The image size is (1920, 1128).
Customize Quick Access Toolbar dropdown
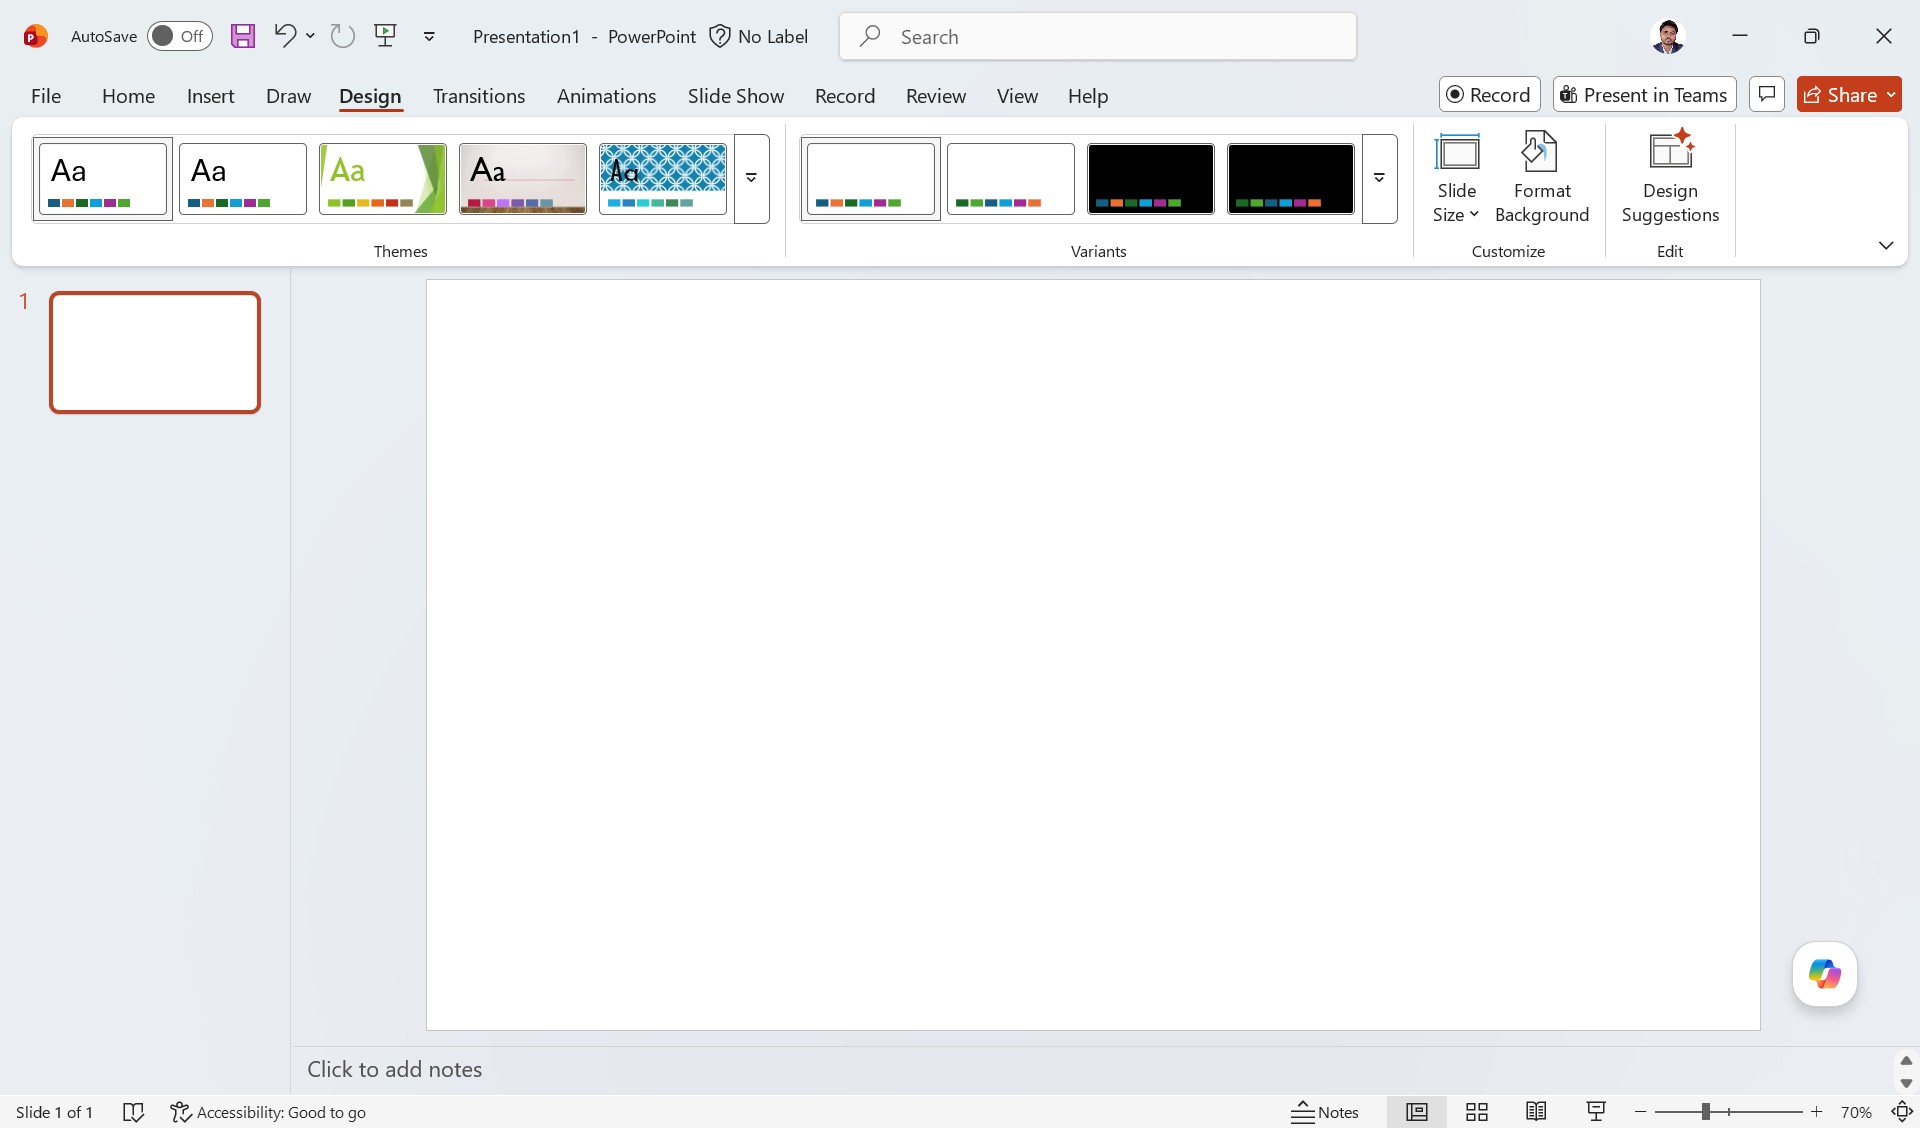coord(429,36)
